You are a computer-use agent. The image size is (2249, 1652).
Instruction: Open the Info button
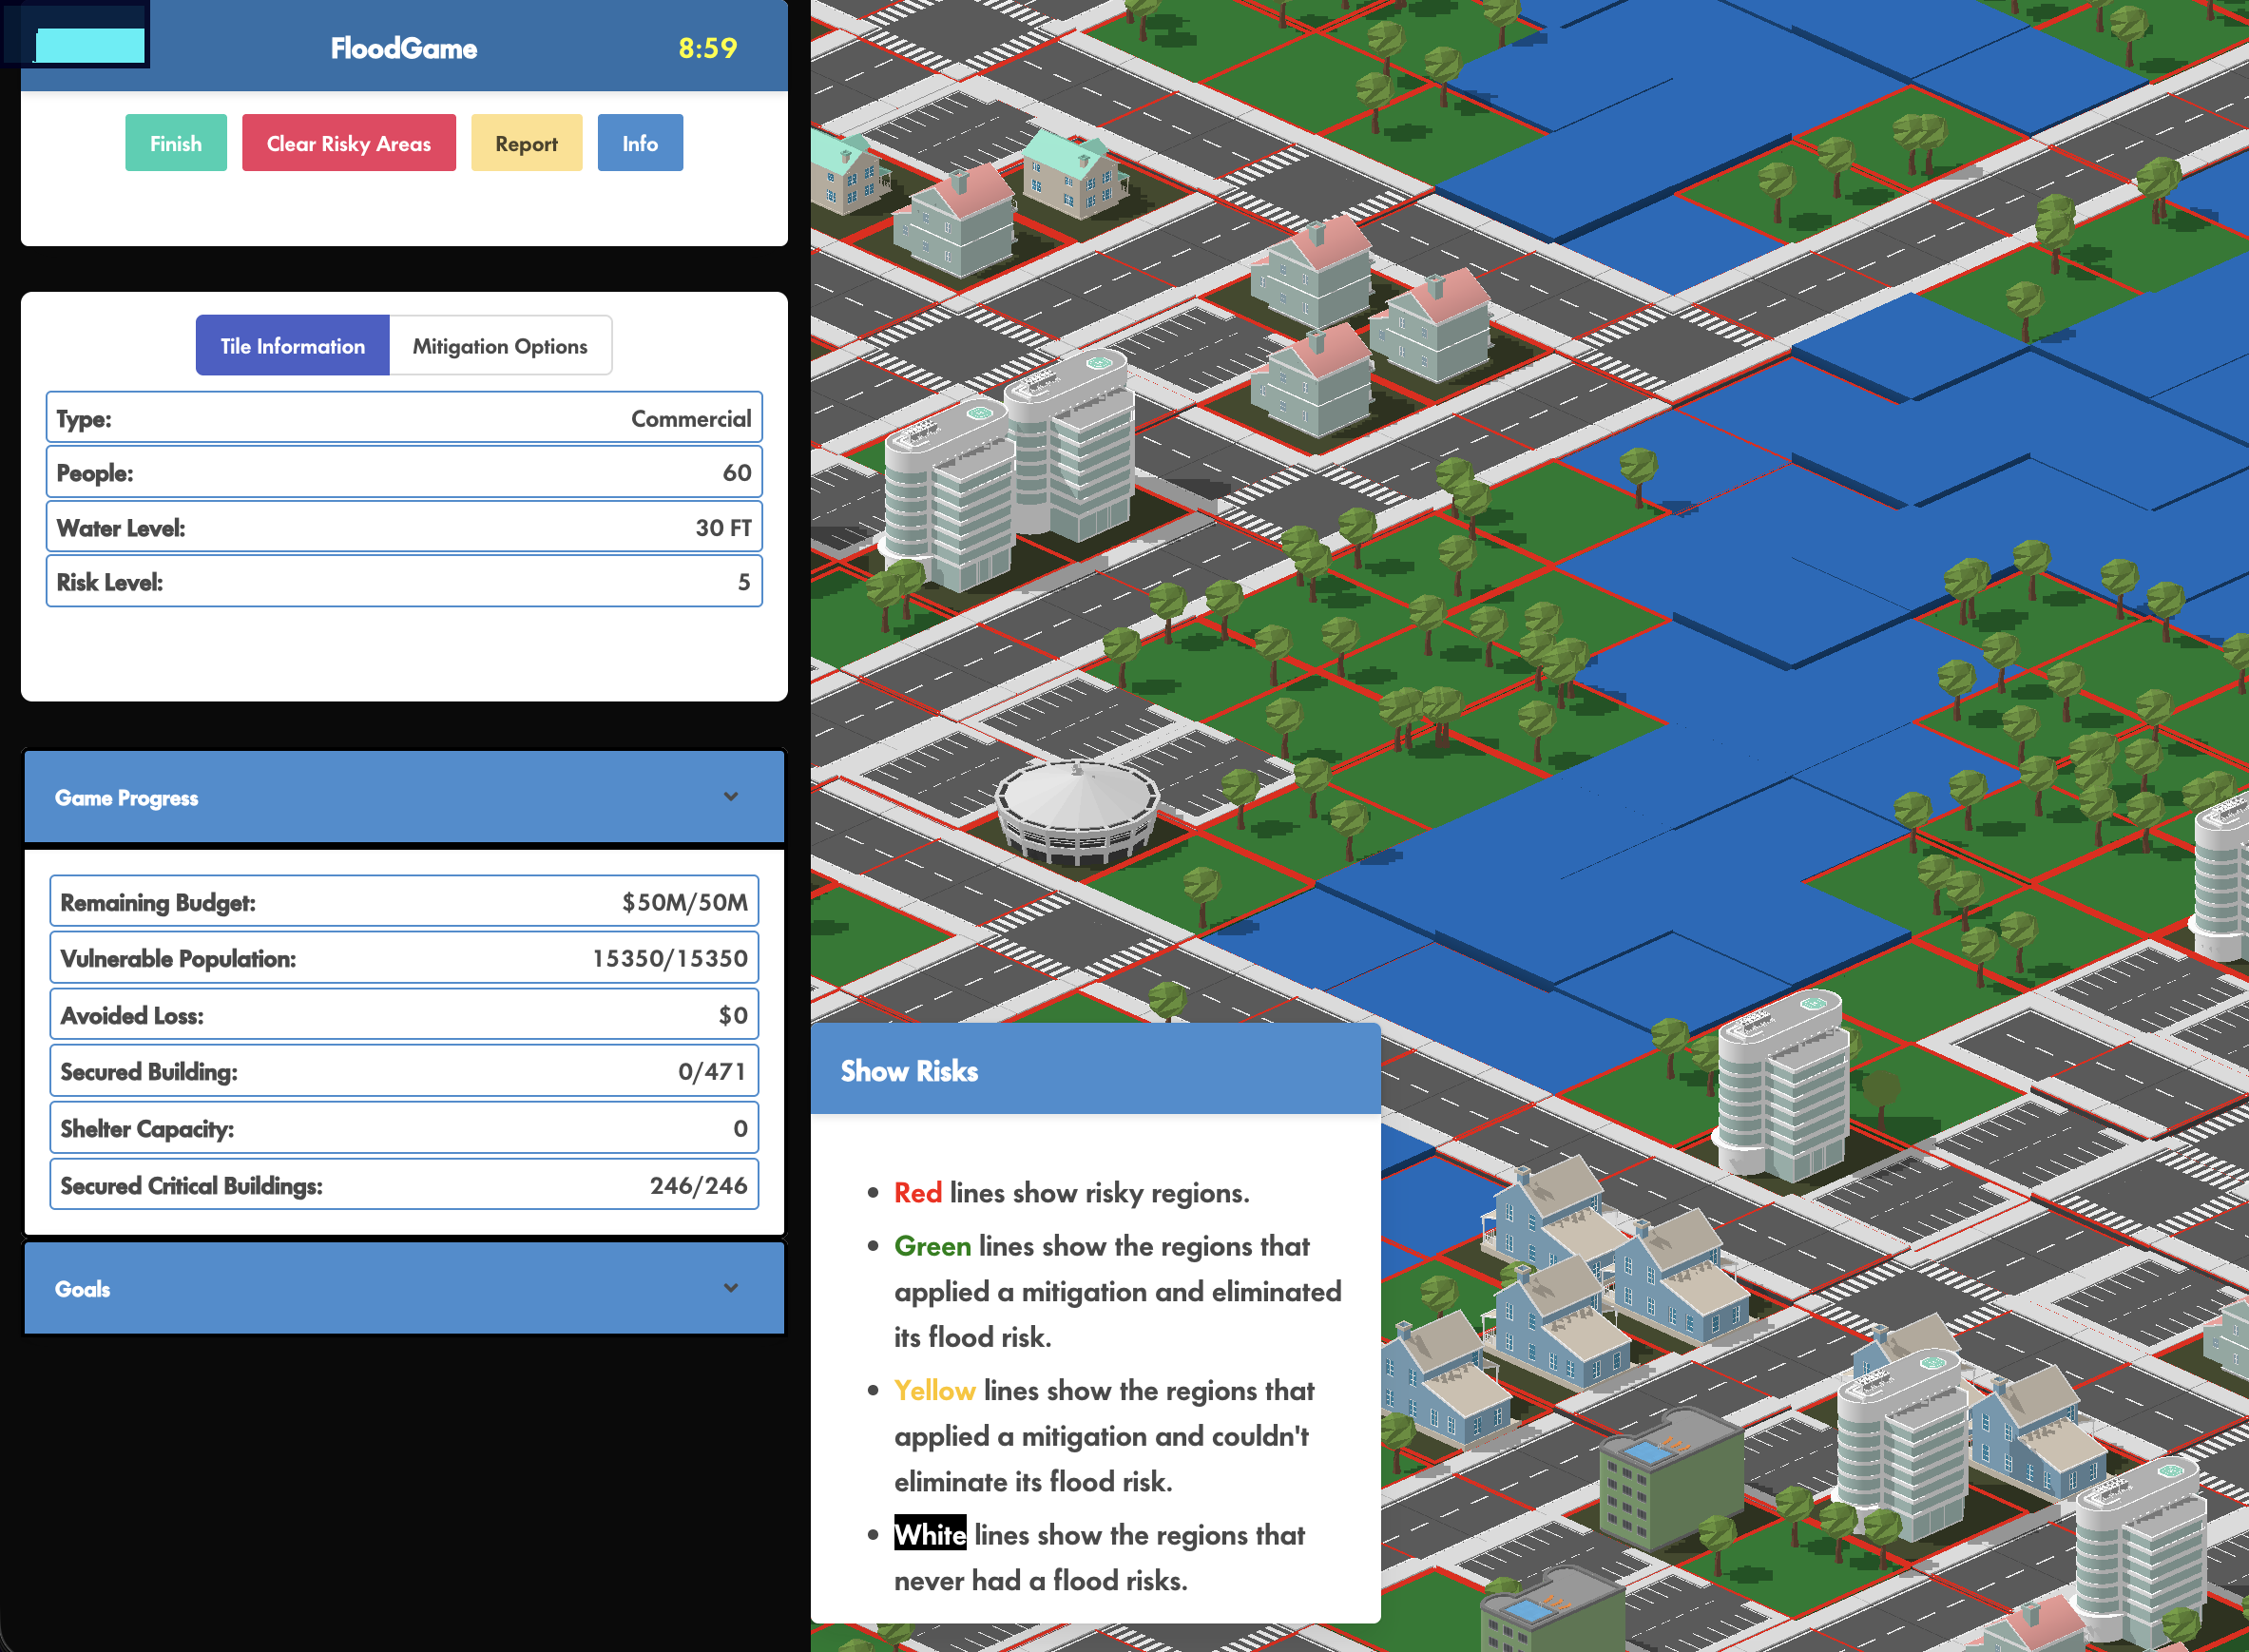pyautogui.click(x=640, y=143)
